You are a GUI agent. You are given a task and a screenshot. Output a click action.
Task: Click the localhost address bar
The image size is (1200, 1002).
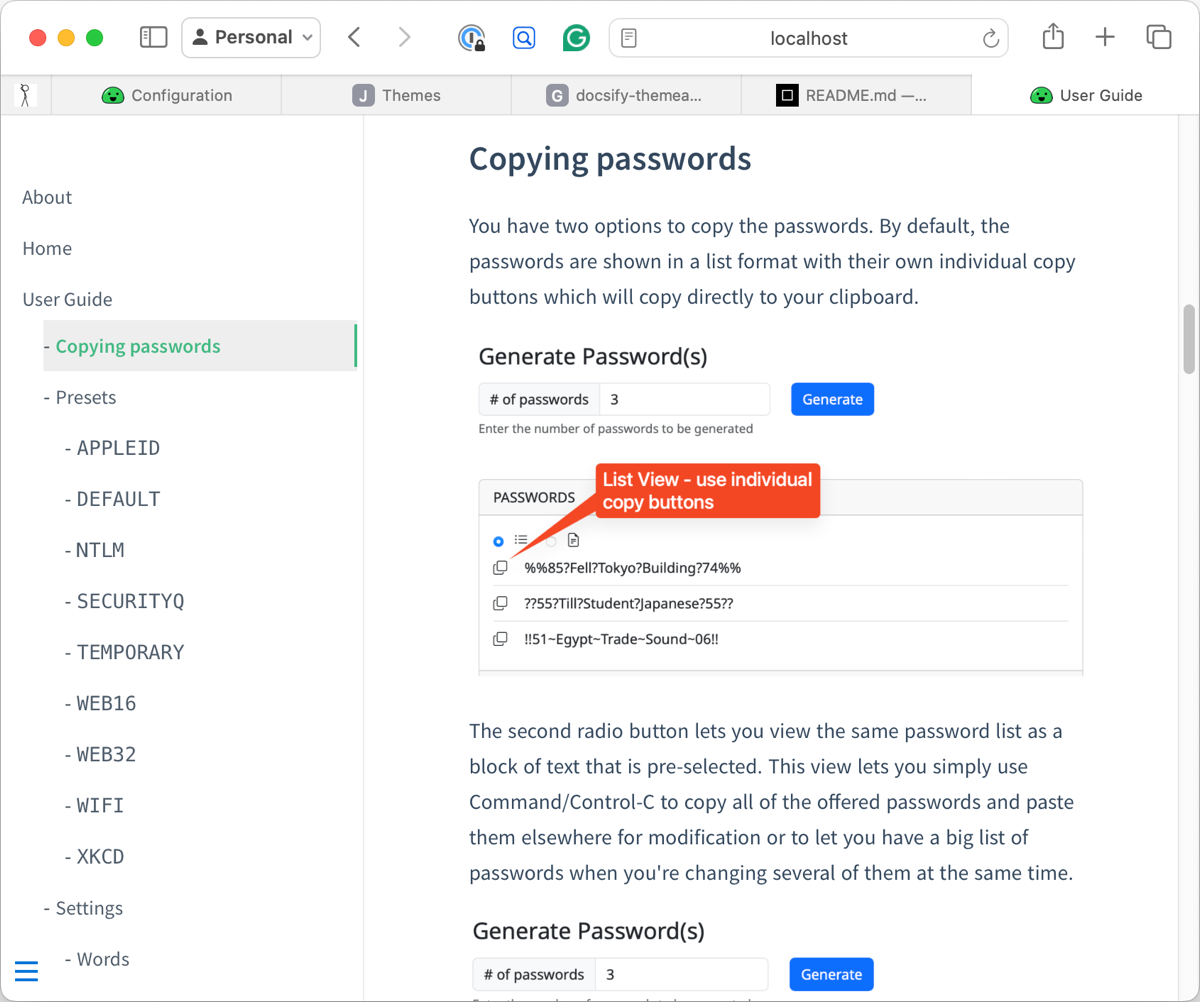tap(808, 39)
